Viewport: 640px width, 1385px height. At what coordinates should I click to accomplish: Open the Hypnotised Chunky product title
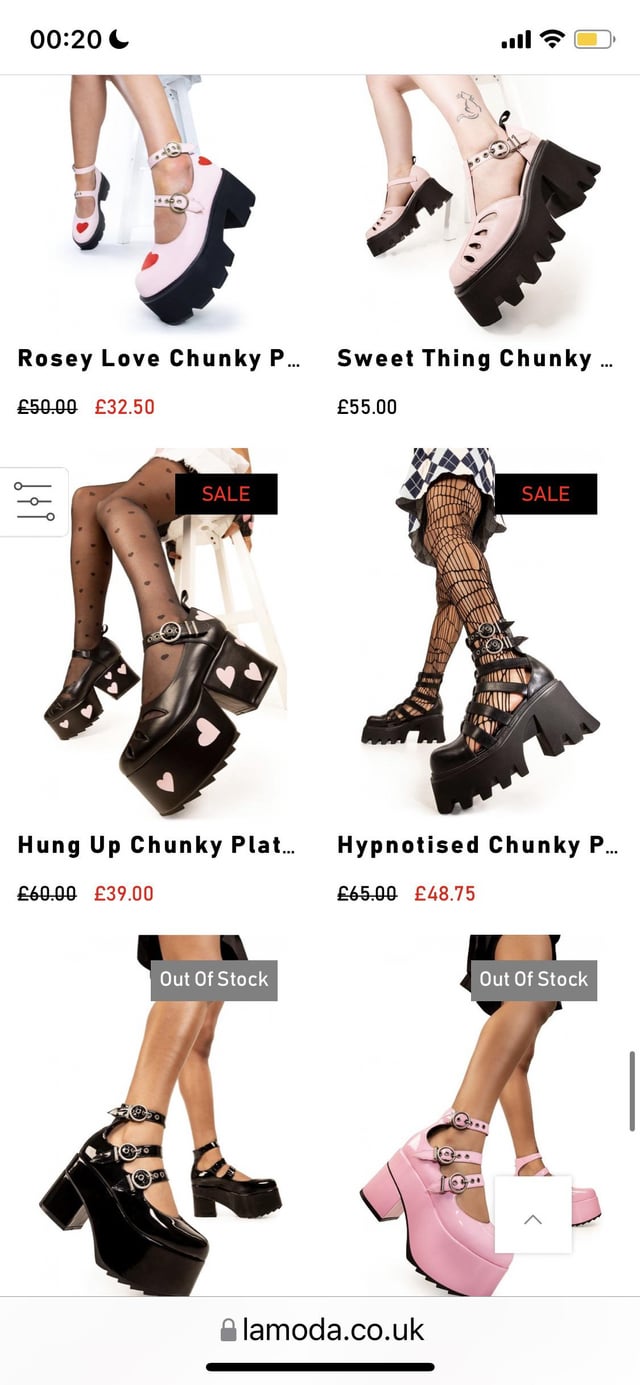(x=477, y=845)
